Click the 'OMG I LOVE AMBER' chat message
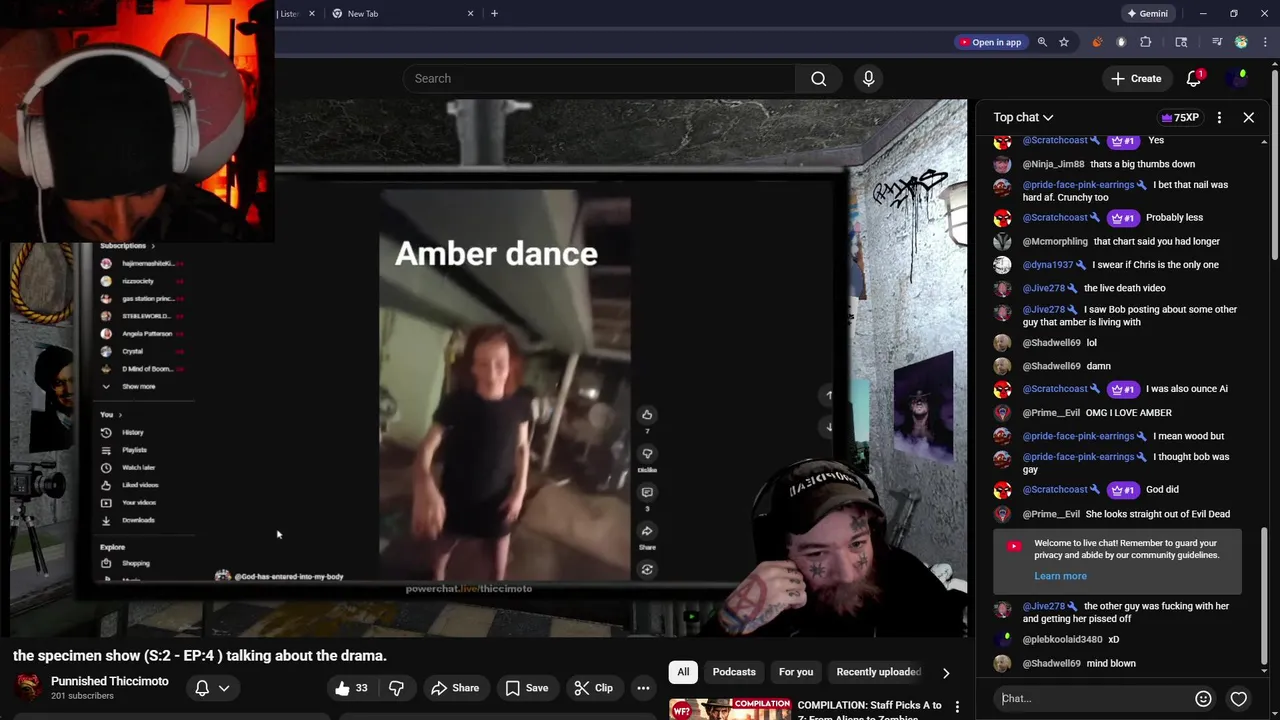This screenshot has height=720, width=1280. point(1128,413)
